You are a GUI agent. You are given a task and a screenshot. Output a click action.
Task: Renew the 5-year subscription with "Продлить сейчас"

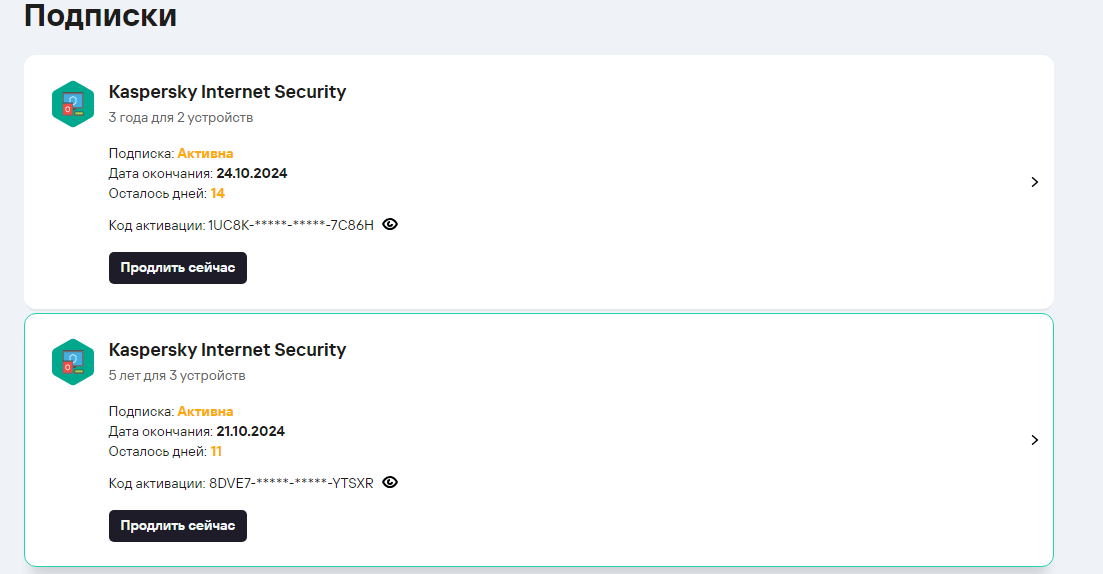pos(178,526)
